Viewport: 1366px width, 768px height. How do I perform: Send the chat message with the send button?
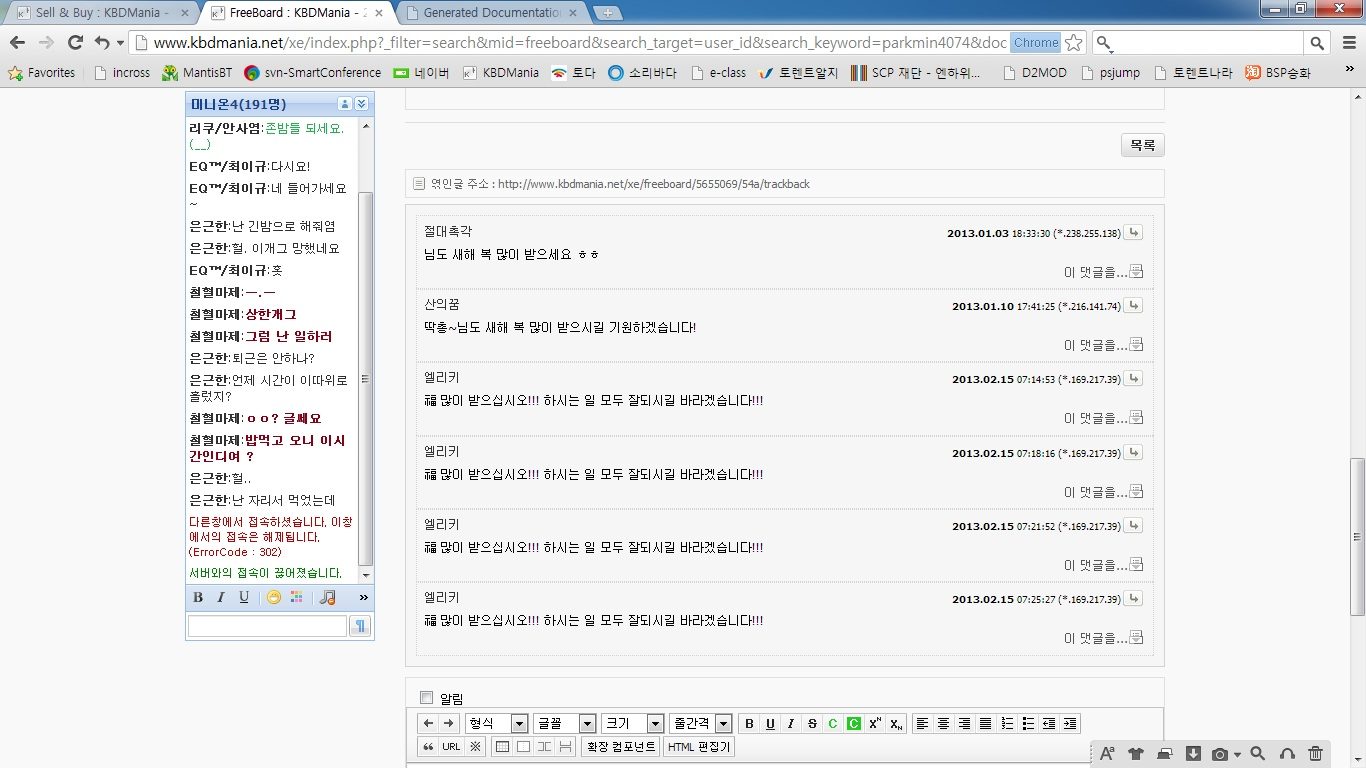click(360, 626)
